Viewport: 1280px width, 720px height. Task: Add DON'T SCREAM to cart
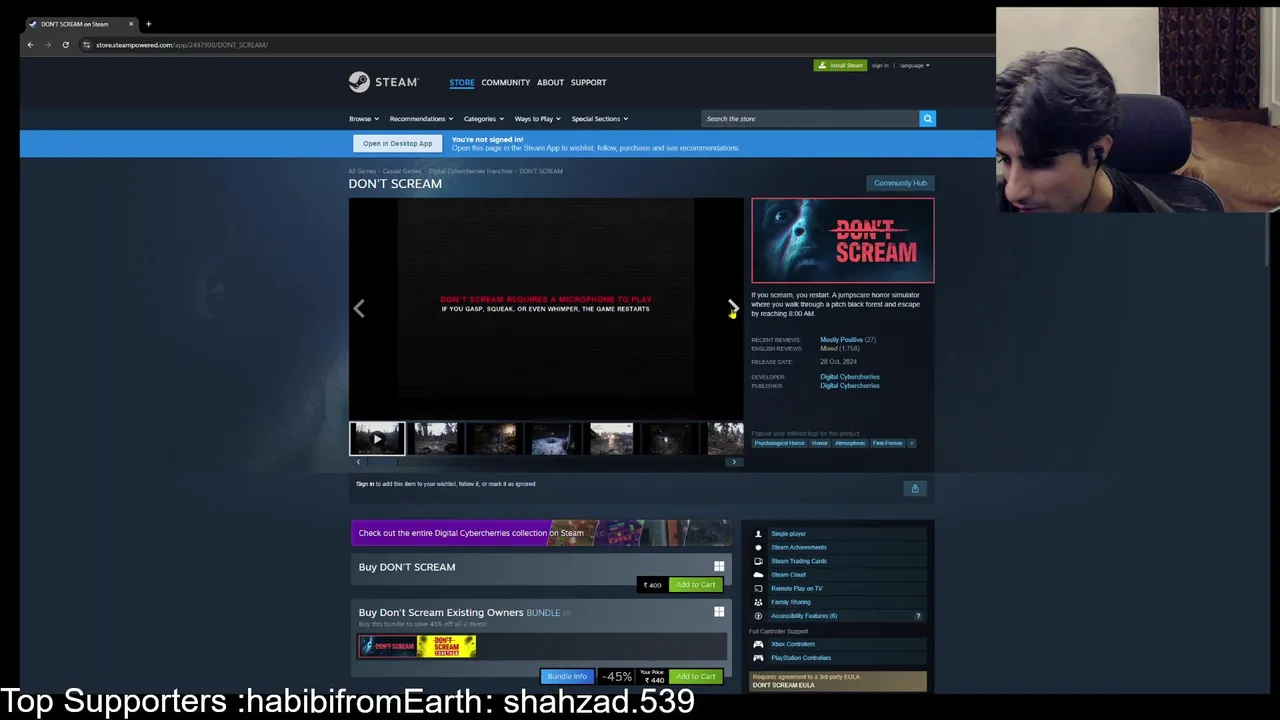point(695,585)
